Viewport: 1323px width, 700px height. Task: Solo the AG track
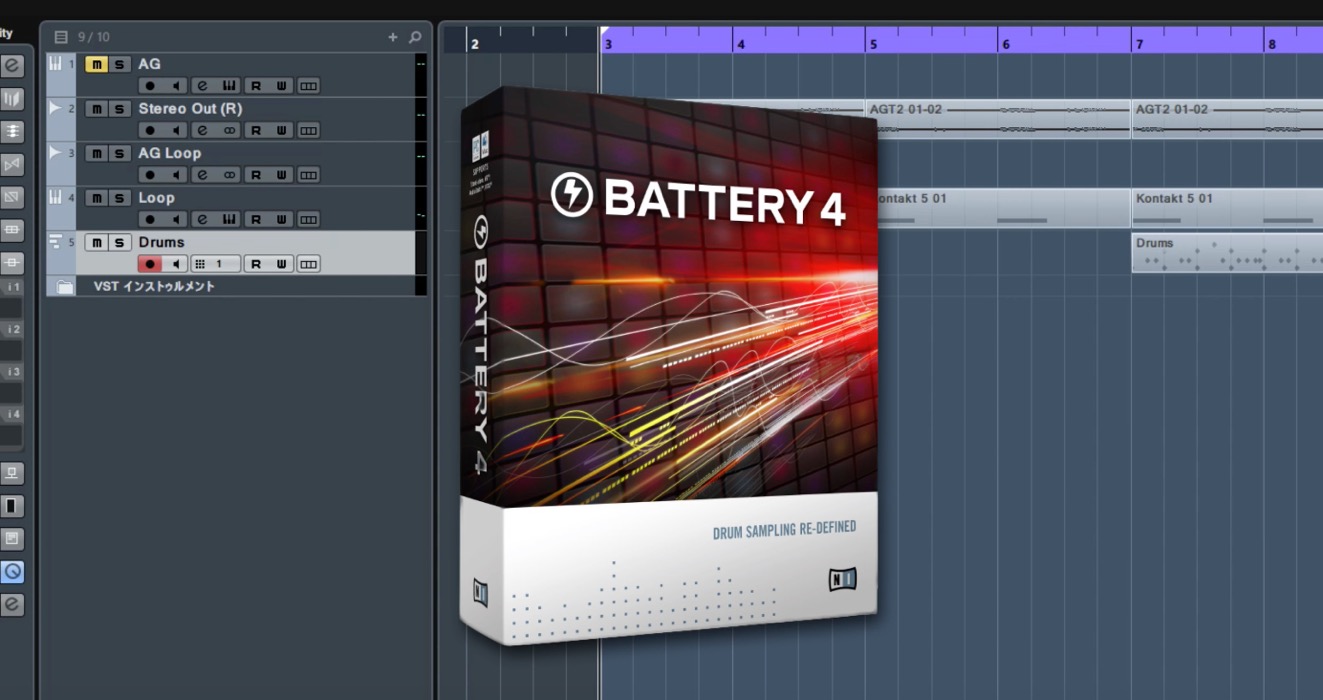[119, 64]
